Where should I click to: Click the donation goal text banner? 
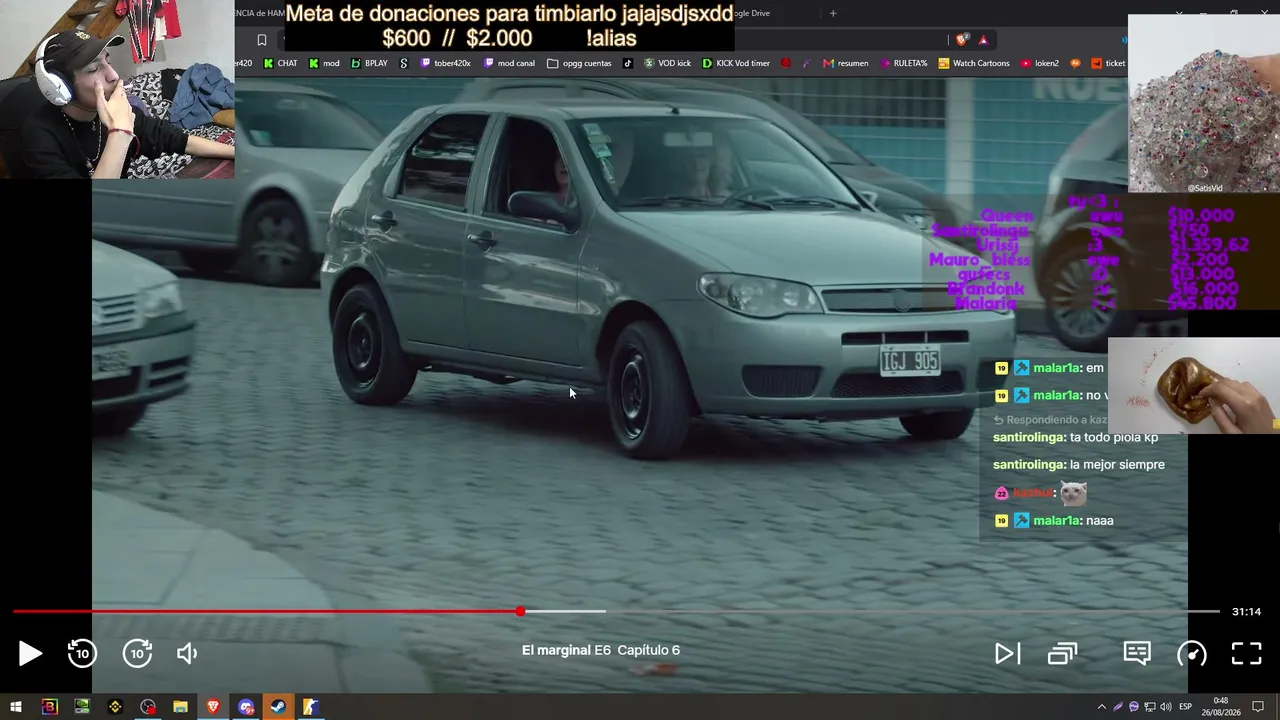coord(509,26)
